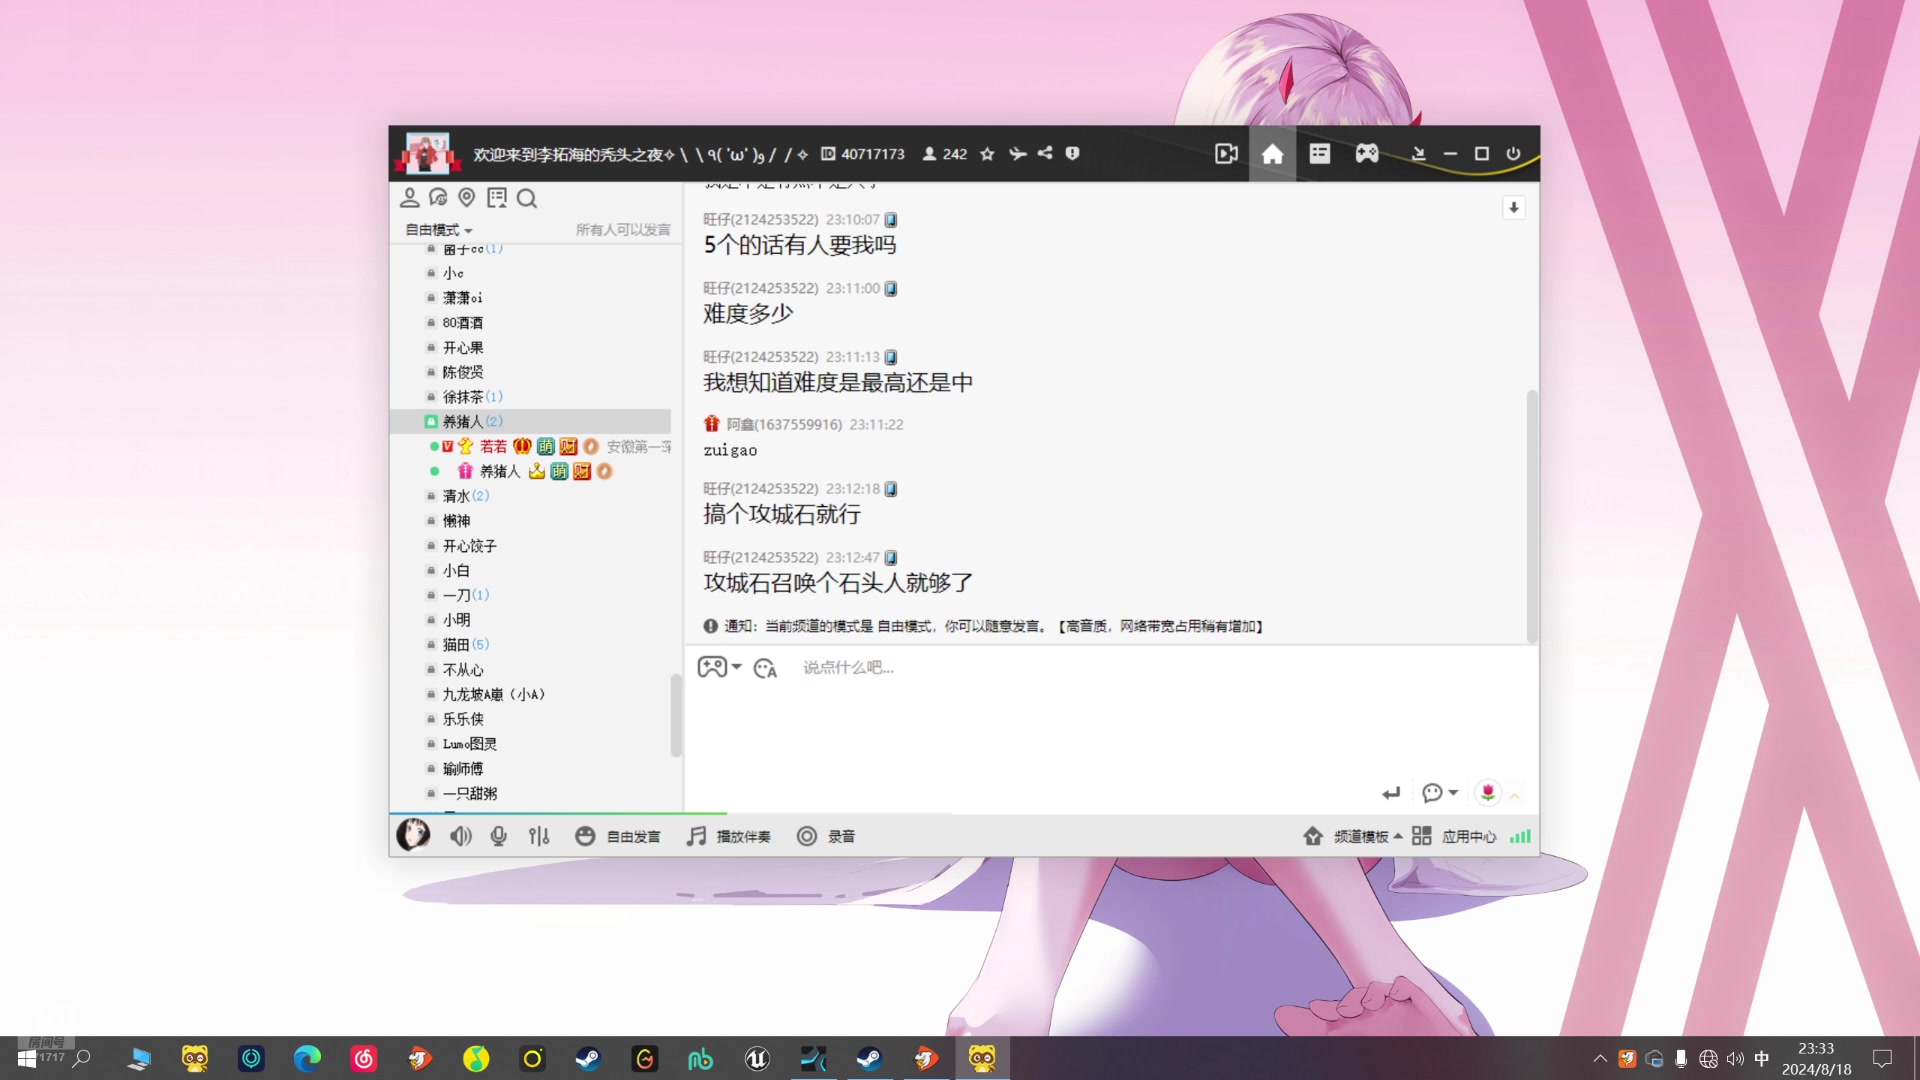Jump to latest message arrow button
The height and width of the screenshot is (1080, 1920).
pyautogui.click(x=1514, y=208)
